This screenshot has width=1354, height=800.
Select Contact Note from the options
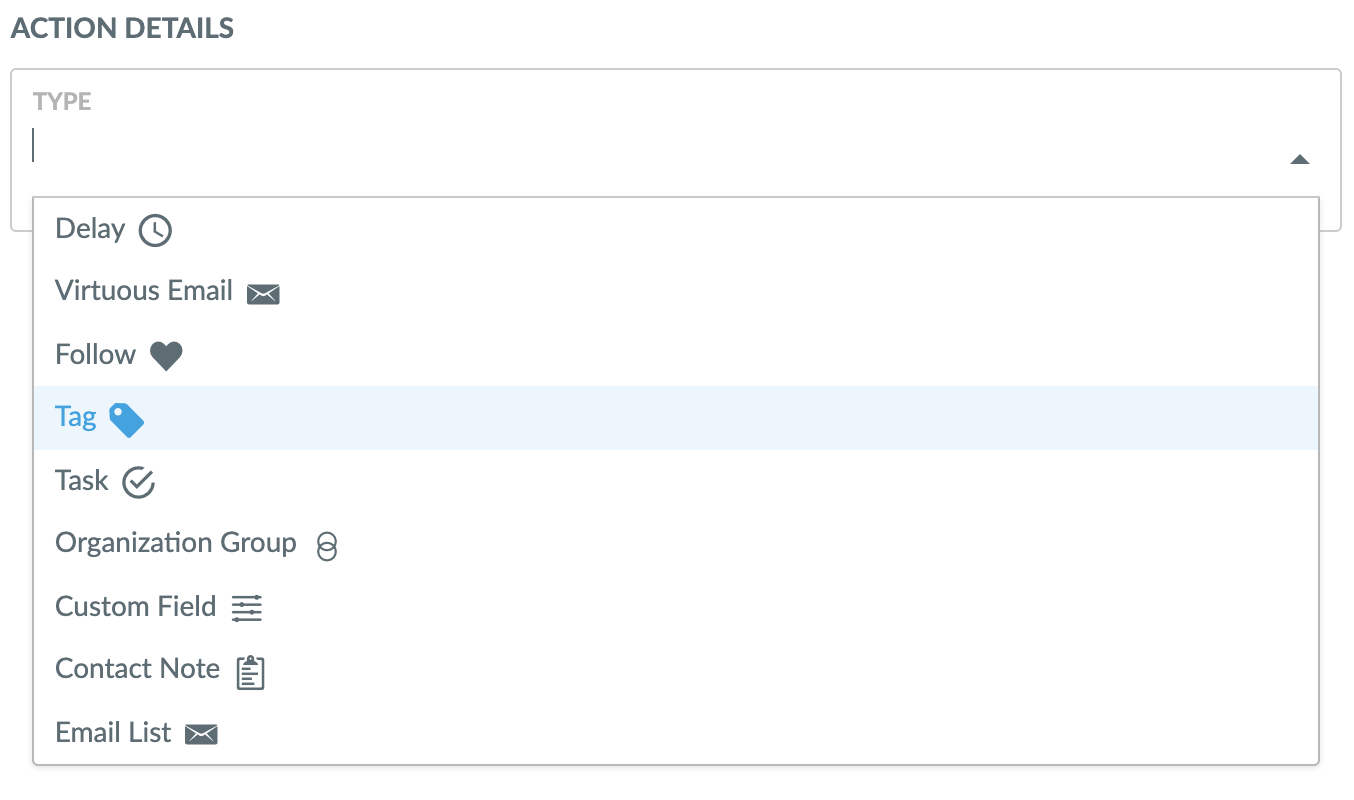click(x=138, y=669)
